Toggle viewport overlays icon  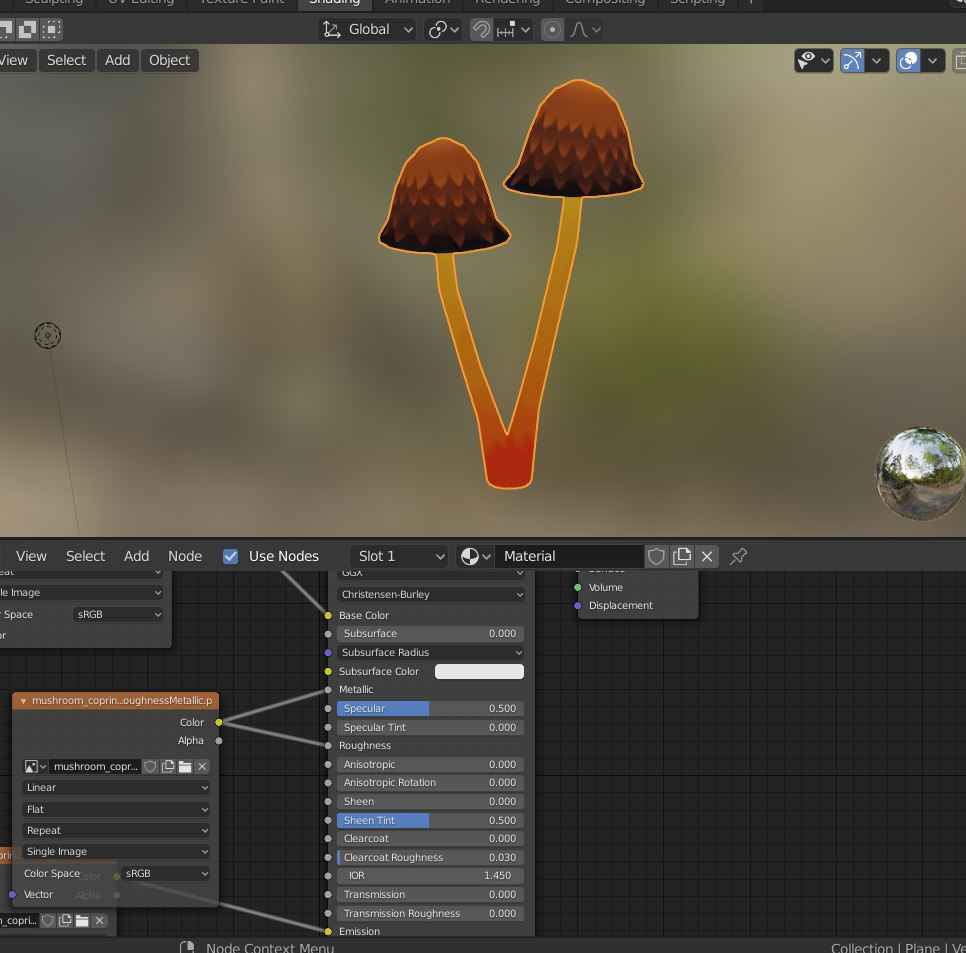[x=908, y=61]
